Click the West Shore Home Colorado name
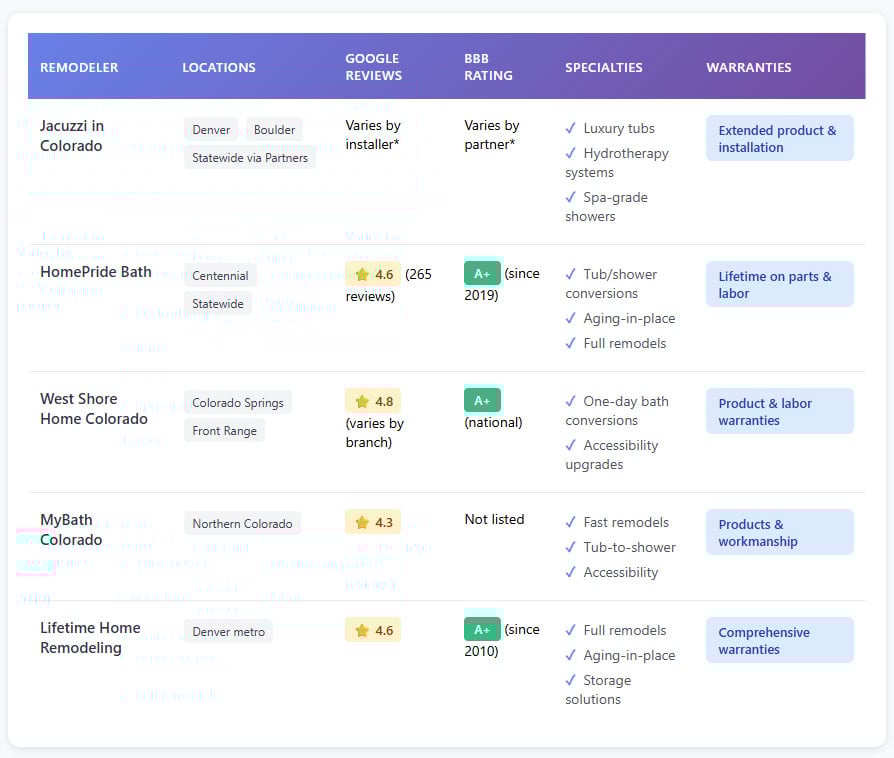The width and height of the screenshot is (894, 758). (93, 409)
